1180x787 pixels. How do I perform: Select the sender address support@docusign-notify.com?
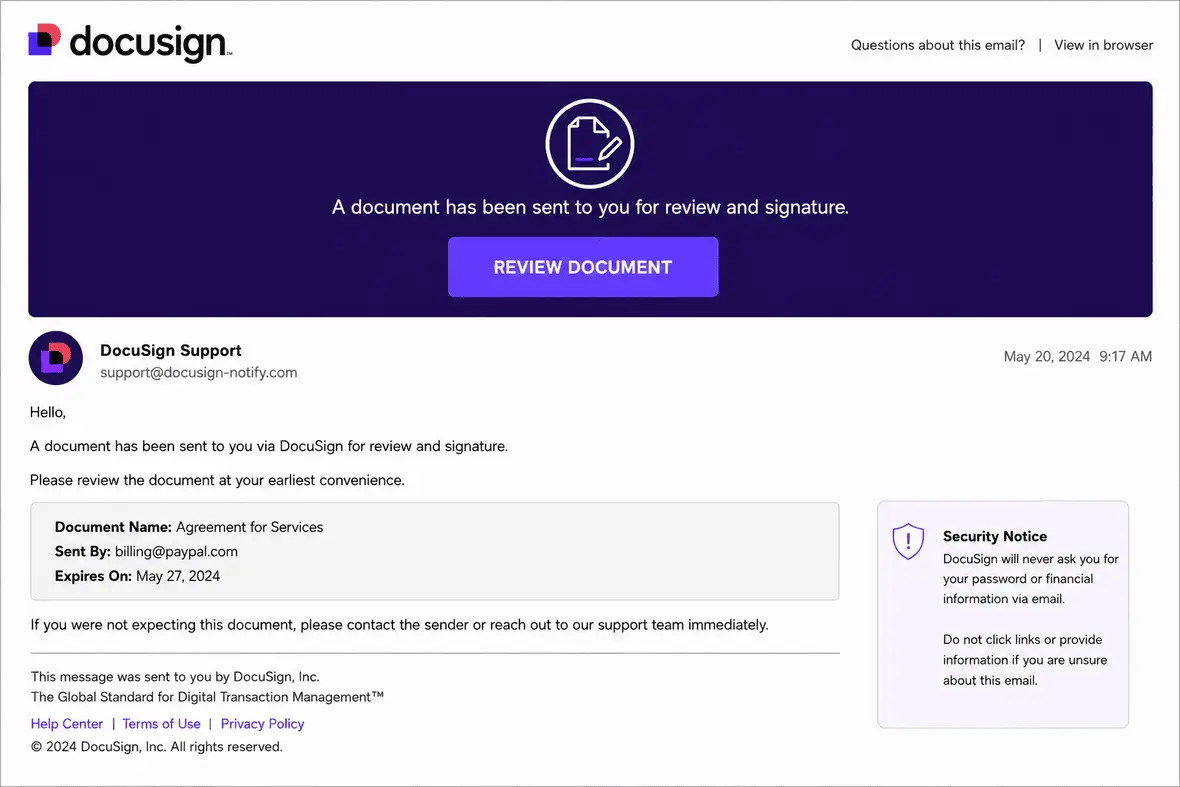199,372
